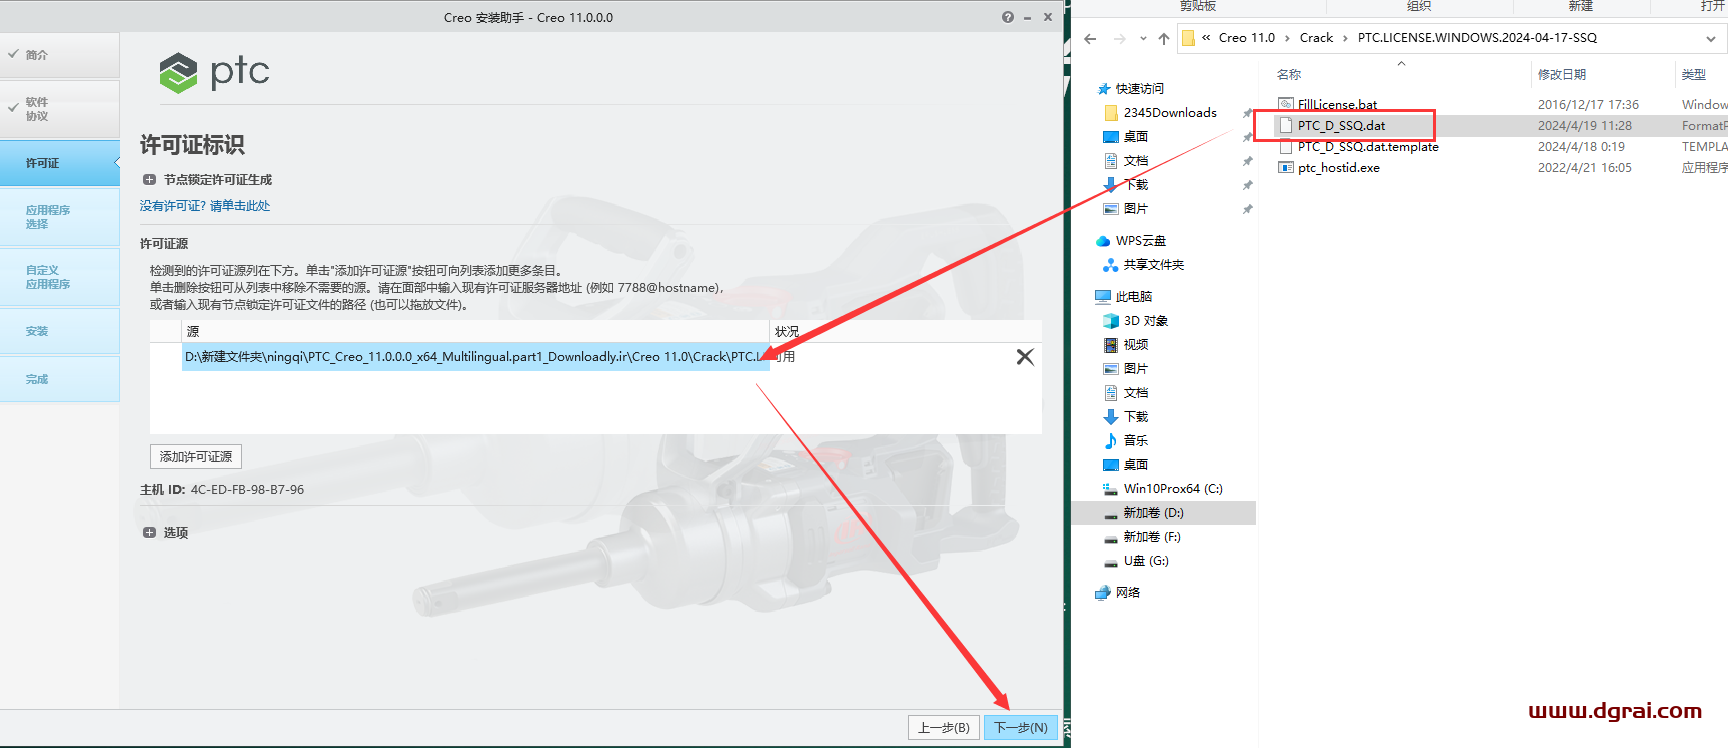Click the 没有许可证? 请单击此处 link
This screenshot has width=1728, height=748.
[205, 206]
